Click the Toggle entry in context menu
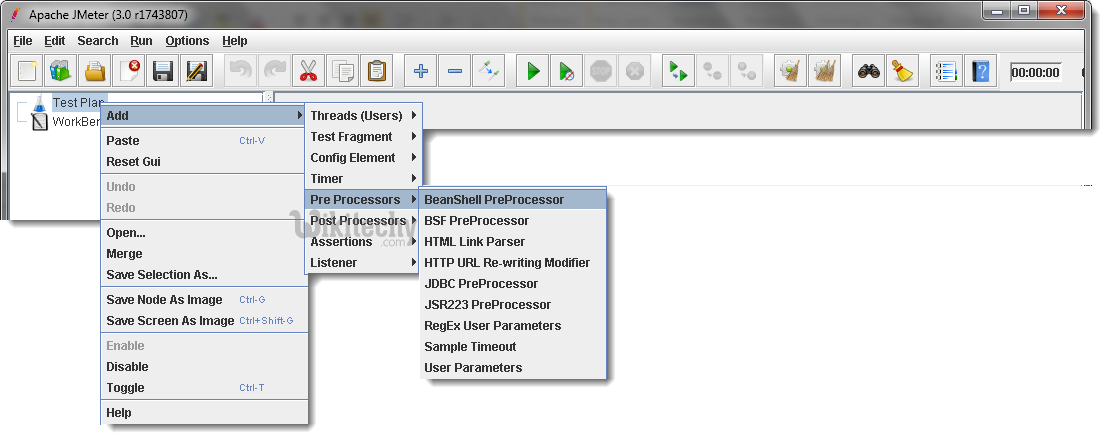Viewport: 1107px width, 433px height. 126,388
